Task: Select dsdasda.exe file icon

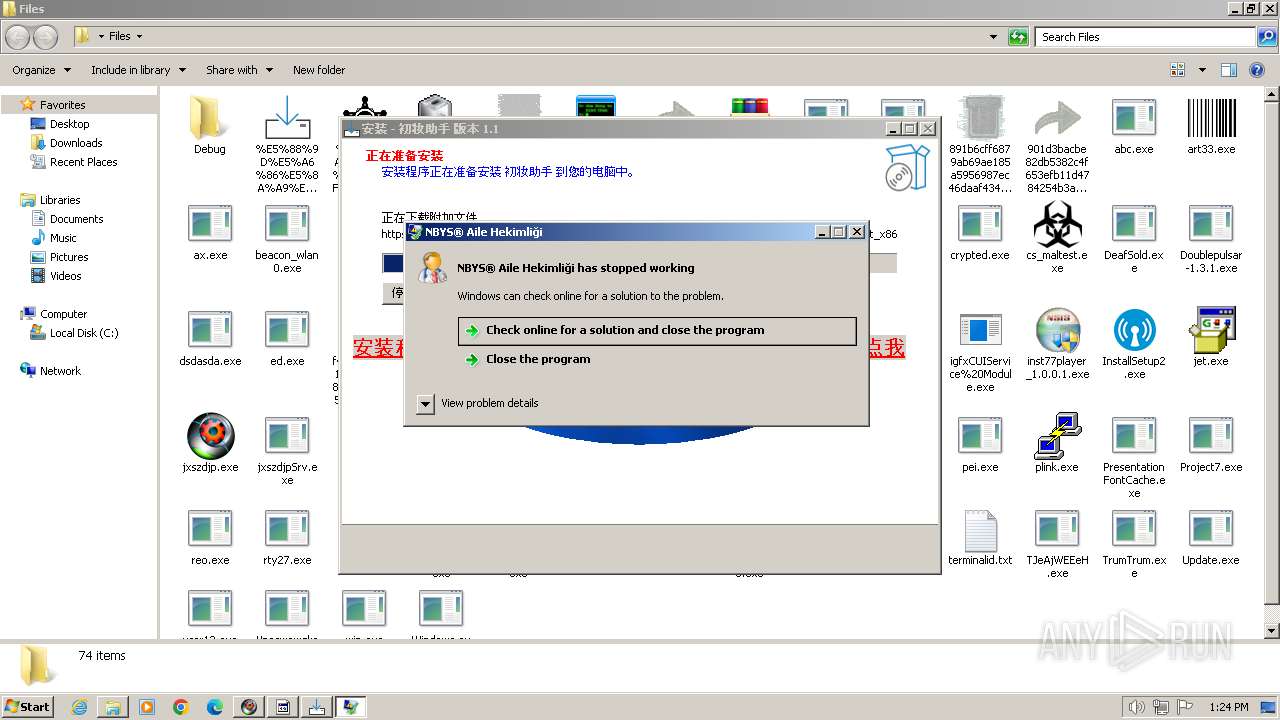Action: point(210,330)
